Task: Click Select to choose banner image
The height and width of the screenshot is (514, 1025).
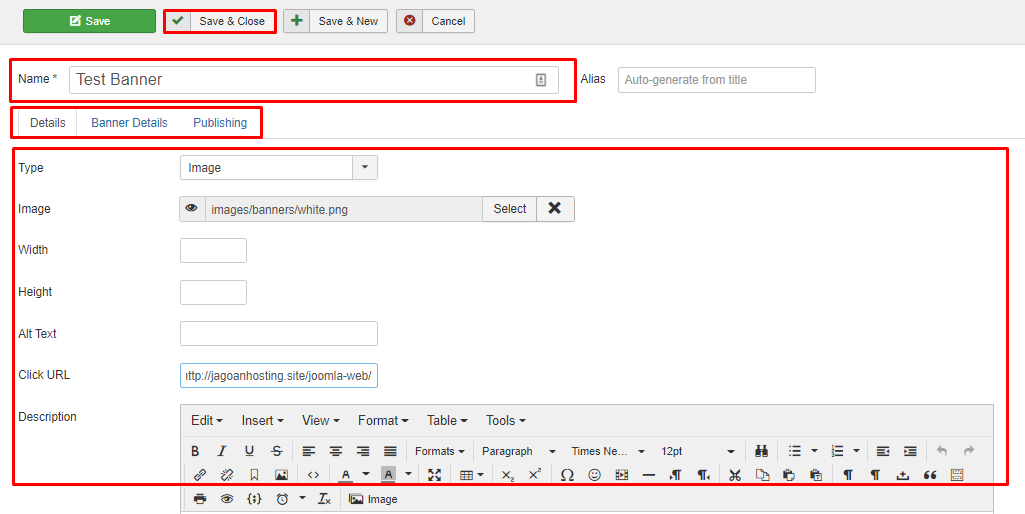Action: coord(510,209)
